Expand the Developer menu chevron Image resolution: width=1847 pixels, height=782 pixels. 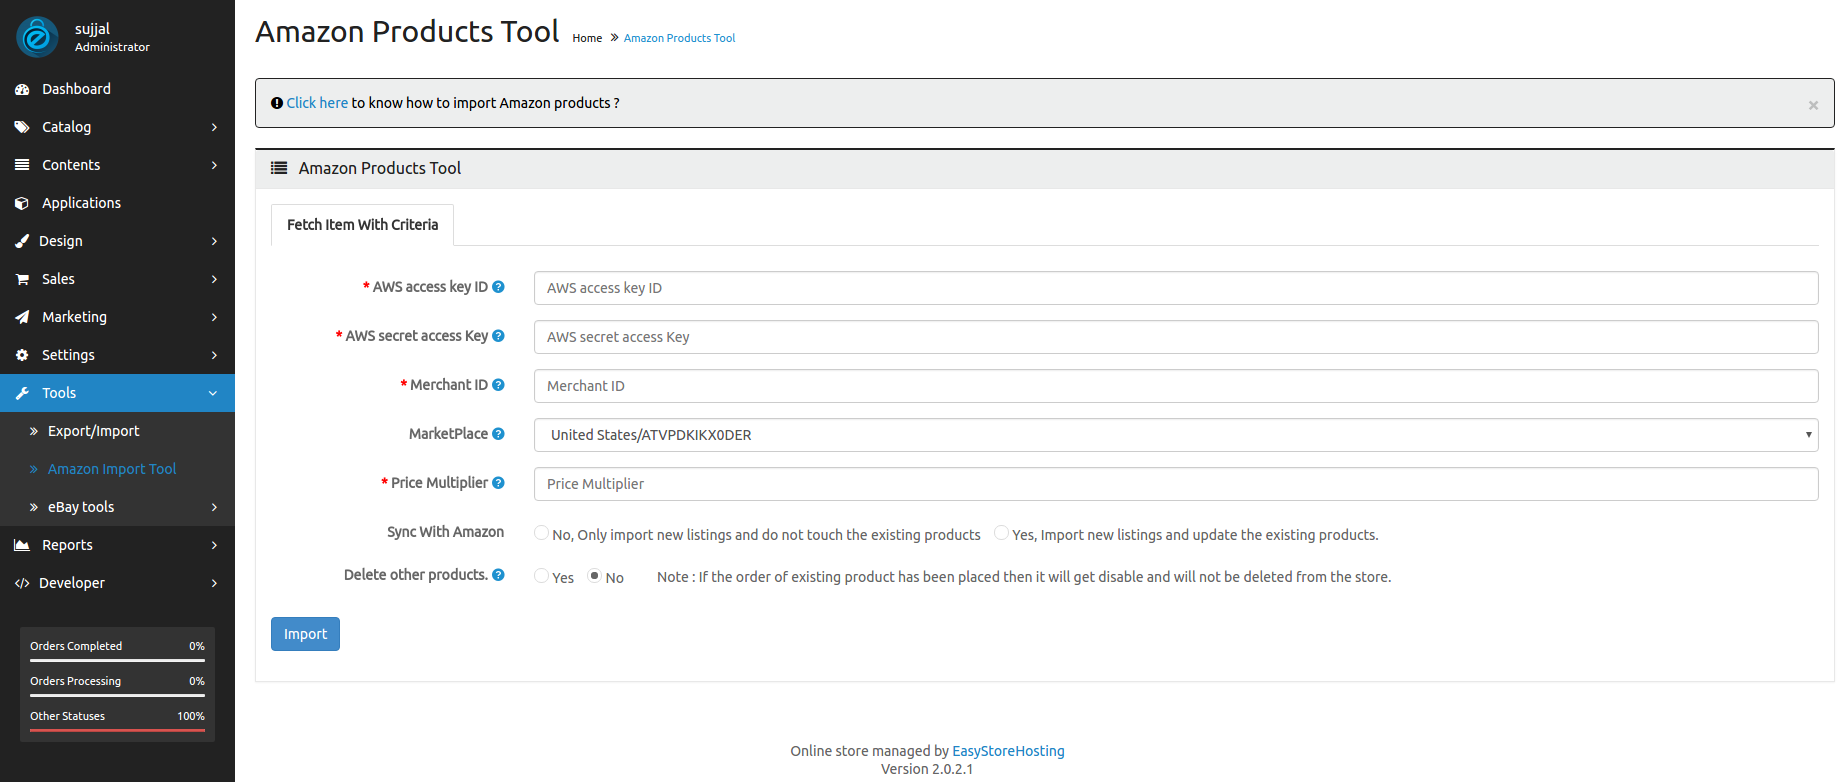click(x=214, y=583)
